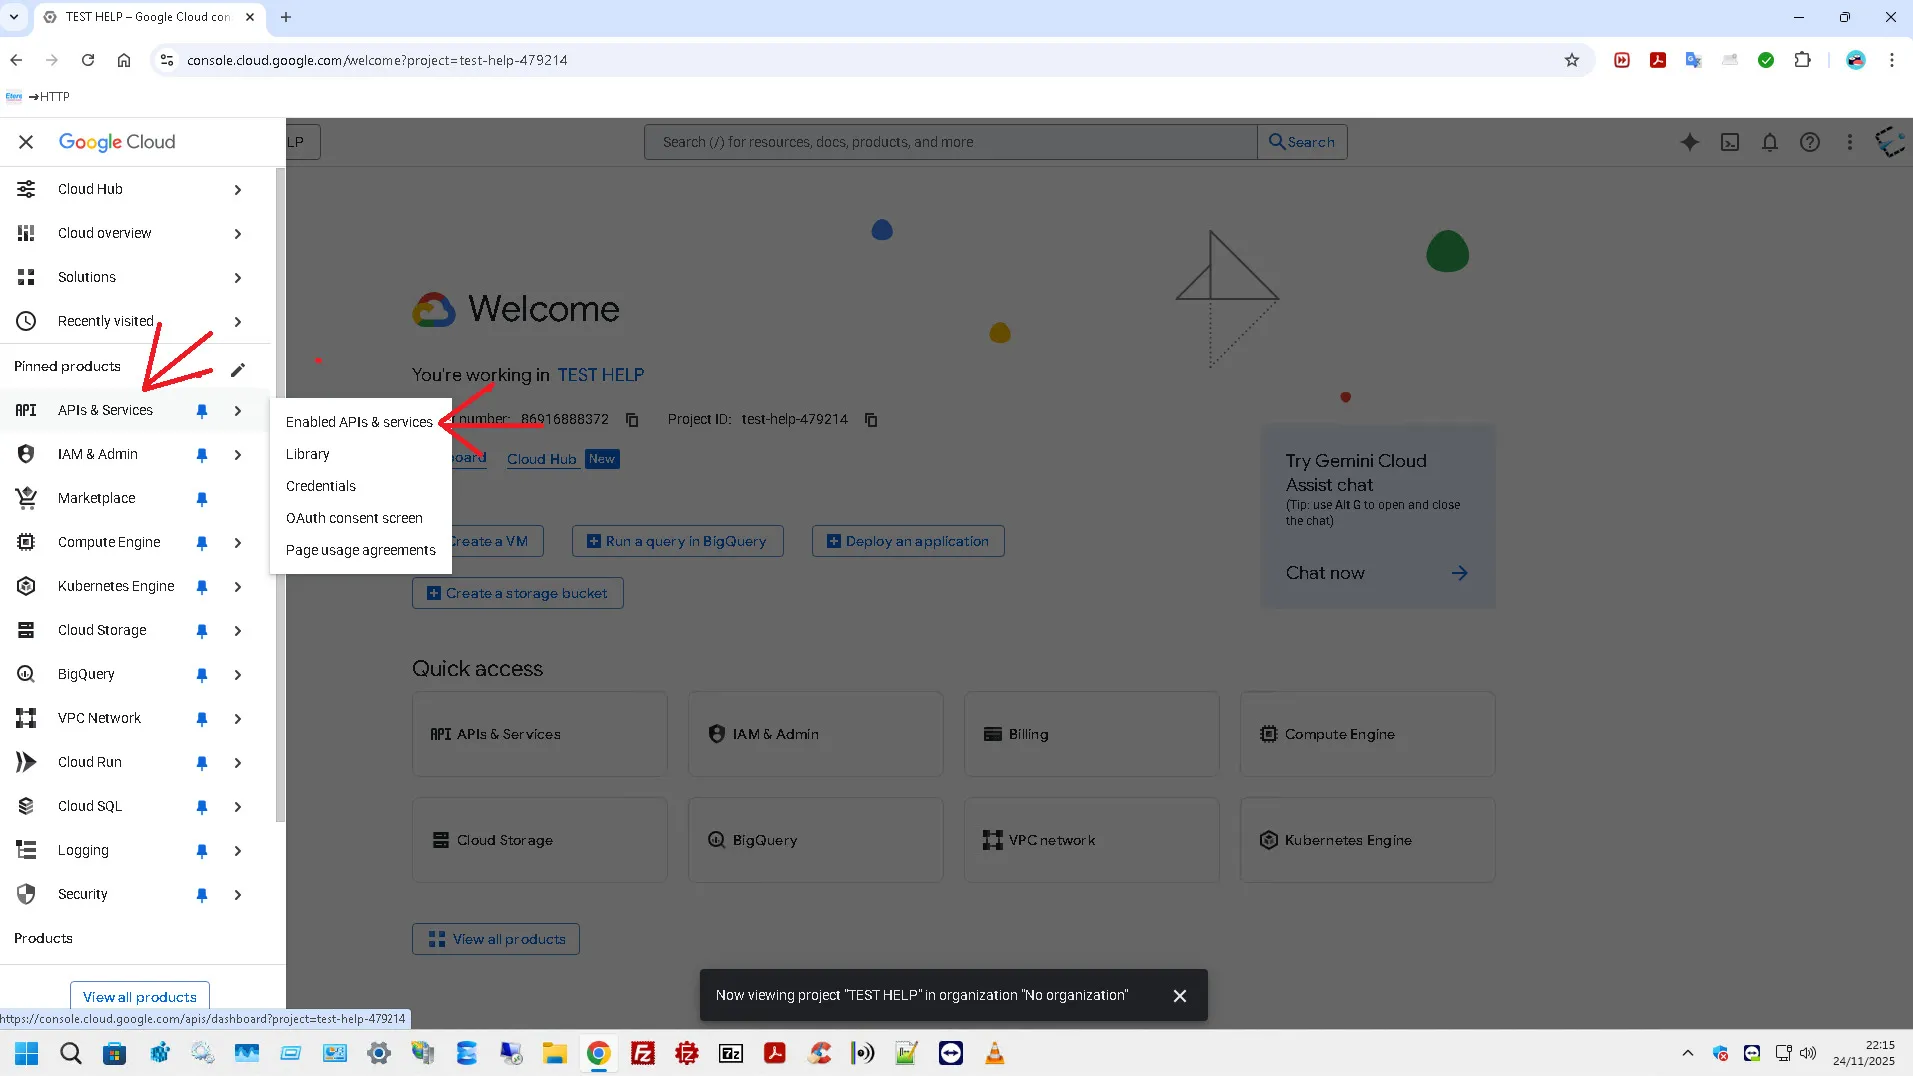
Task: Expand the Compute Engine submenu chevron
Action: (x=237, y=543)
